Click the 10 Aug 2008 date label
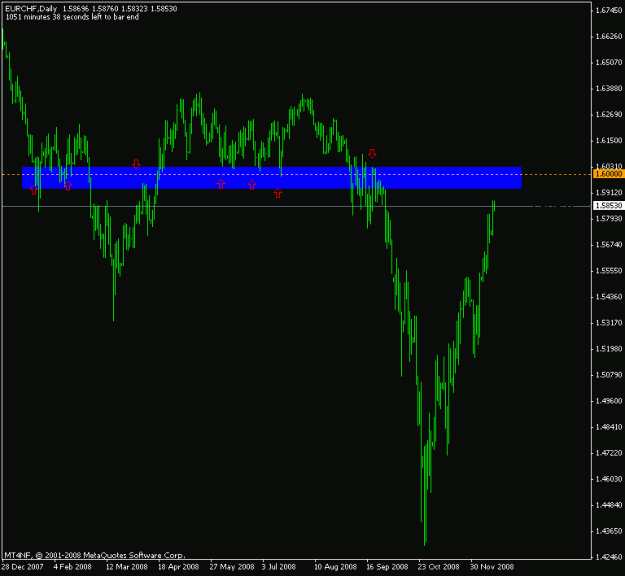The image size is (625, 576). [x=335, y=567]
